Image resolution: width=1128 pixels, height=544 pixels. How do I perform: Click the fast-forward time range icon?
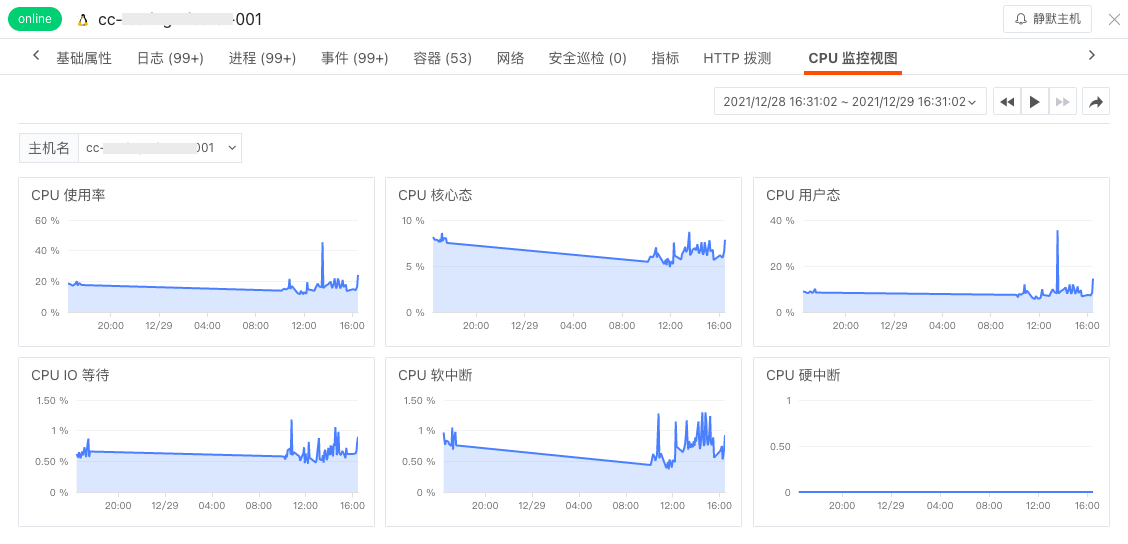(1063, 102)
